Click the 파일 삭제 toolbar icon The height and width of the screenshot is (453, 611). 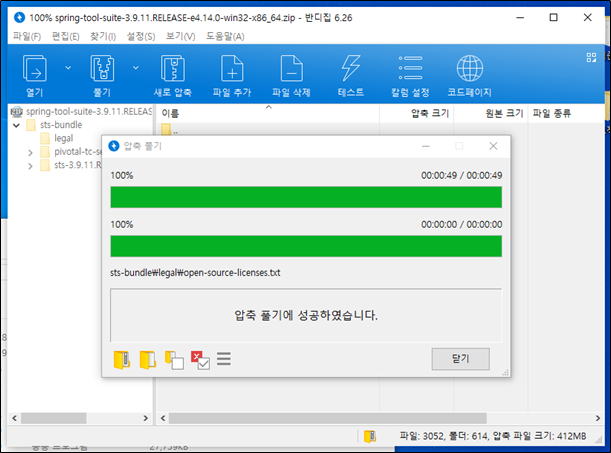(x=291, y=68)
